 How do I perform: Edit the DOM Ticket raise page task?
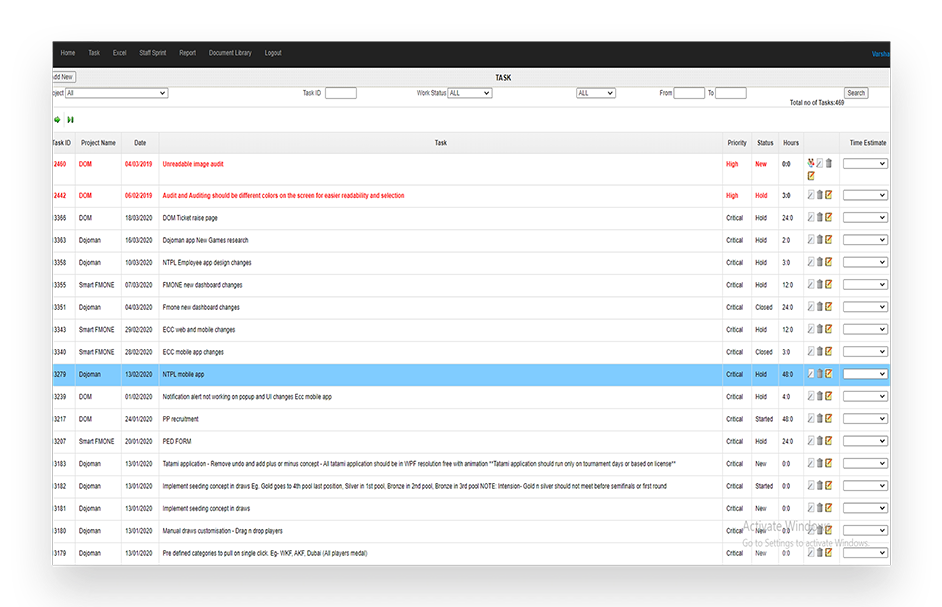click(x=811, y=217)
